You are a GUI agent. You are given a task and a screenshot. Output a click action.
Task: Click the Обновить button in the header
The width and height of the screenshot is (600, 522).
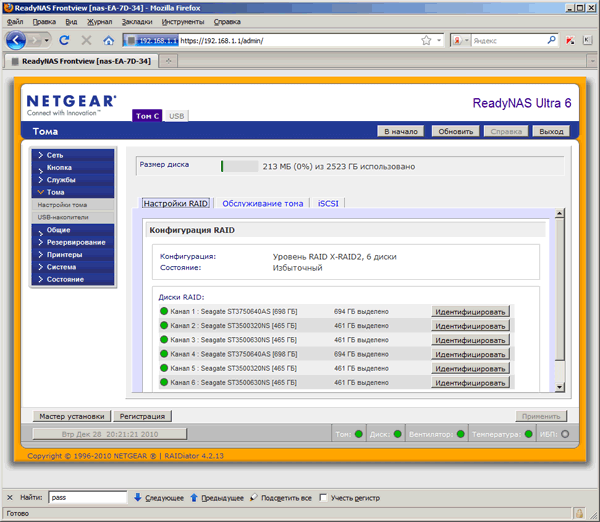coord(455,131)
